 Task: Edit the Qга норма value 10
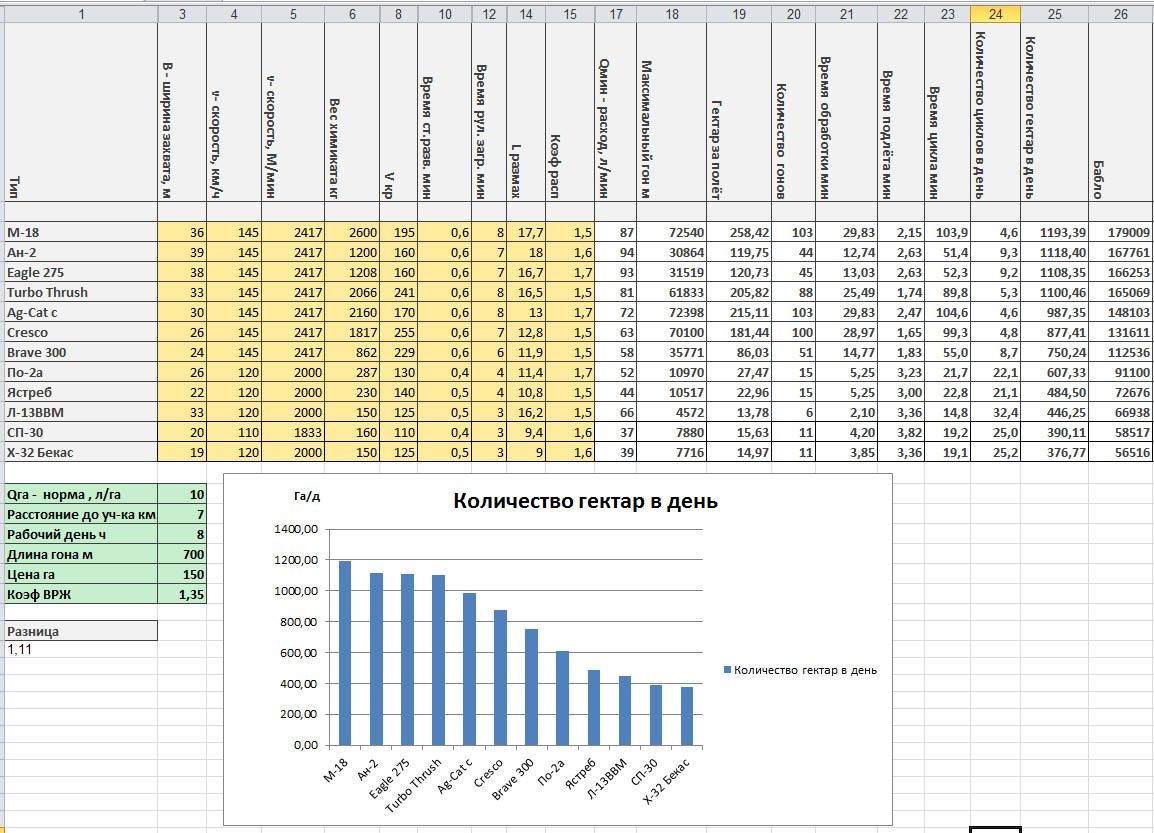pos(182,495)
